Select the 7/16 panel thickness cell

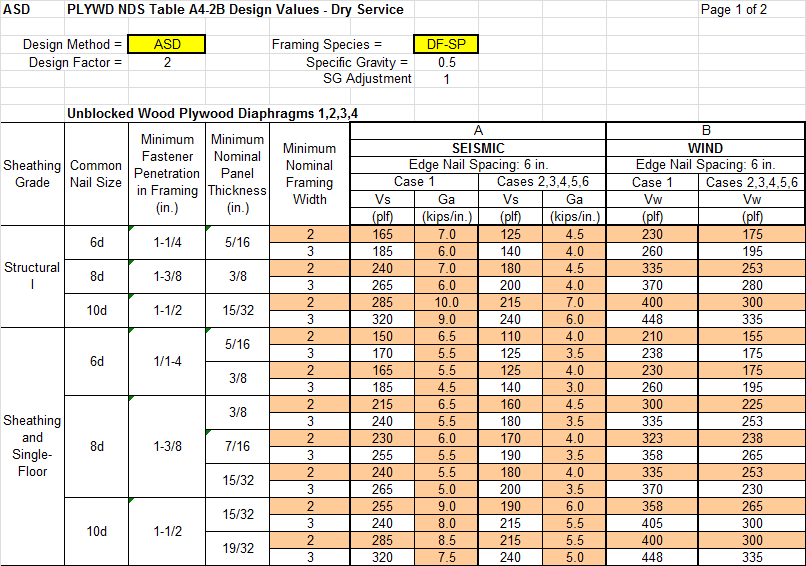tap(238, 446)
